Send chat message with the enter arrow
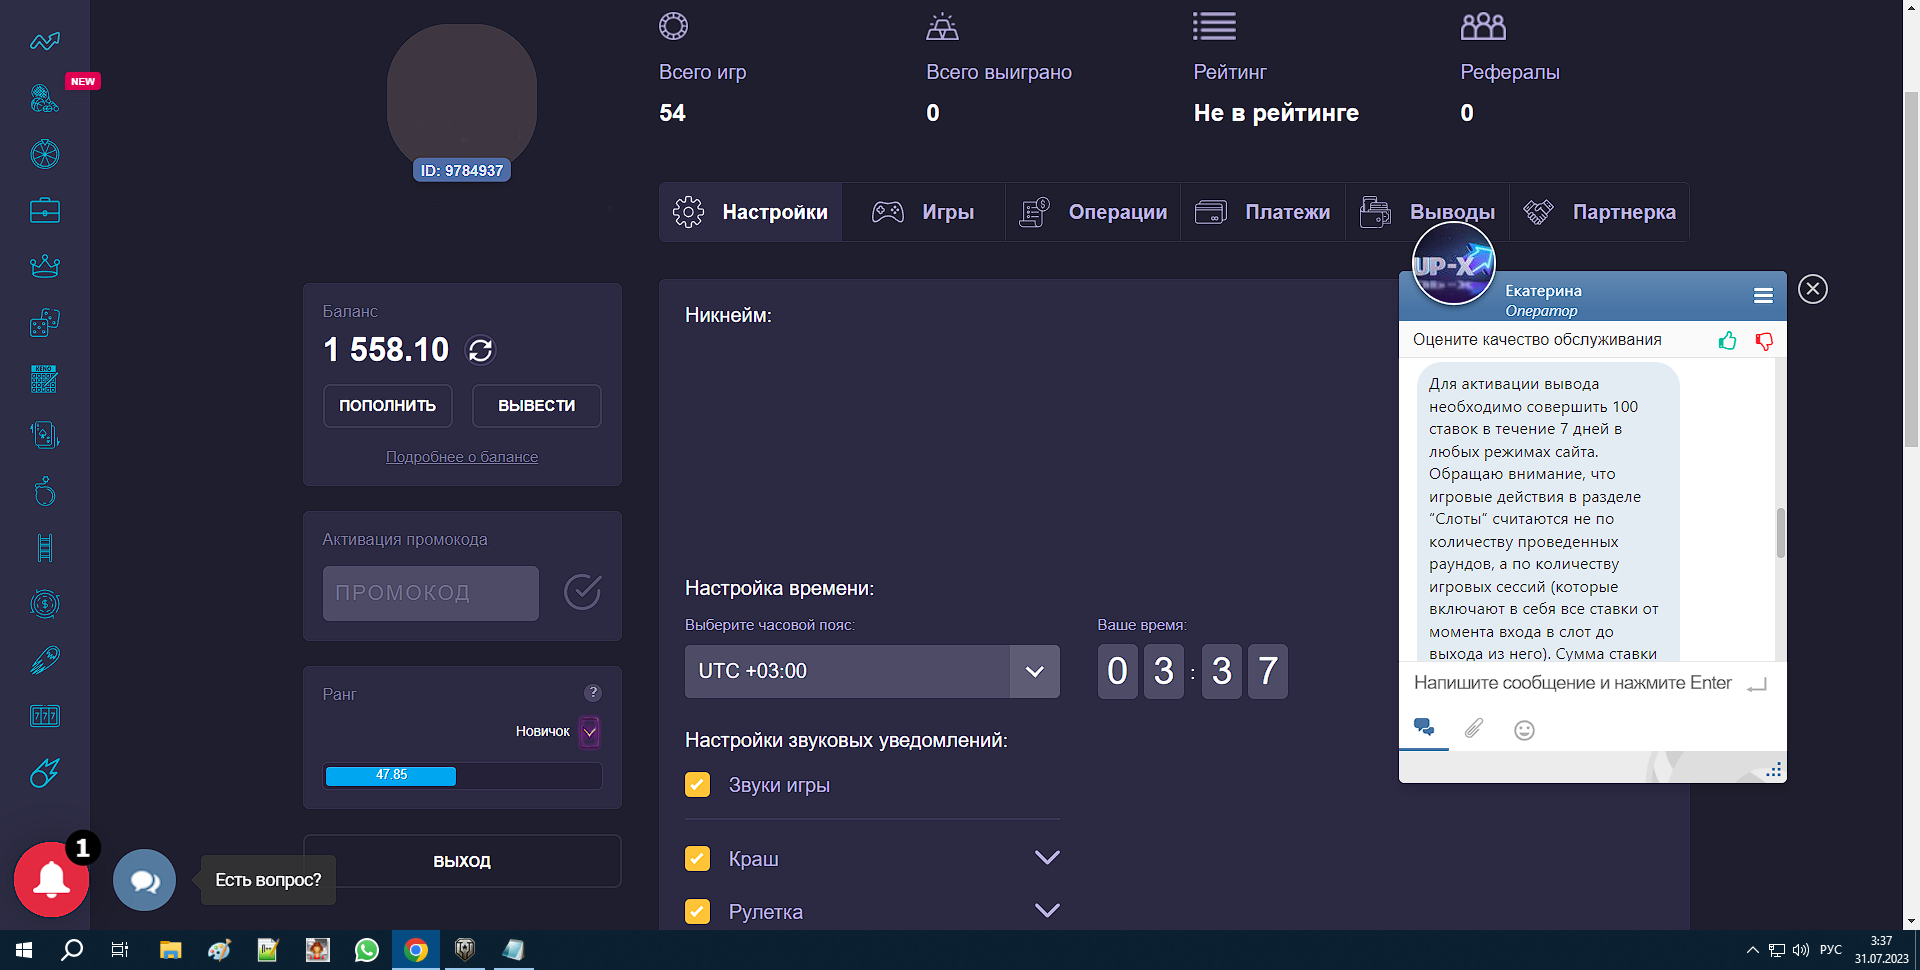 1757,684
